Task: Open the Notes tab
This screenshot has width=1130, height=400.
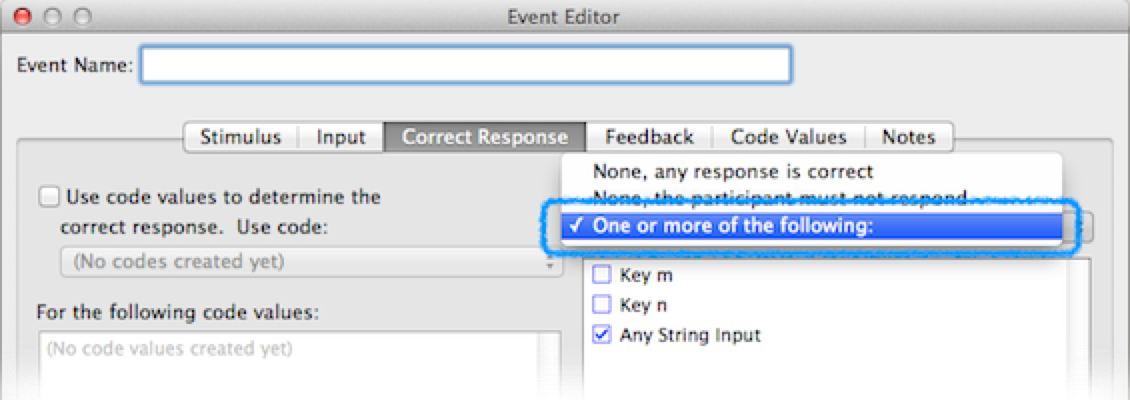Action: pos(908,138)
